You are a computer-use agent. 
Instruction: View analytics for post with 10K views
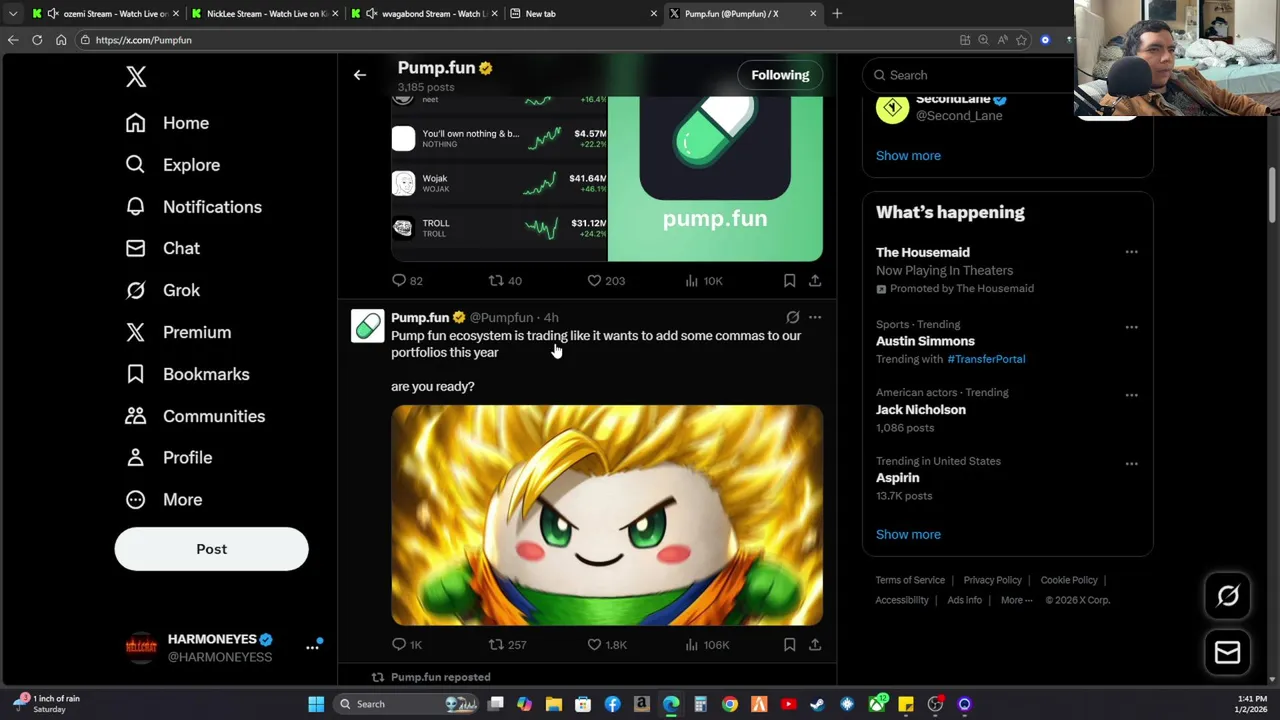(x=703, y=281)
